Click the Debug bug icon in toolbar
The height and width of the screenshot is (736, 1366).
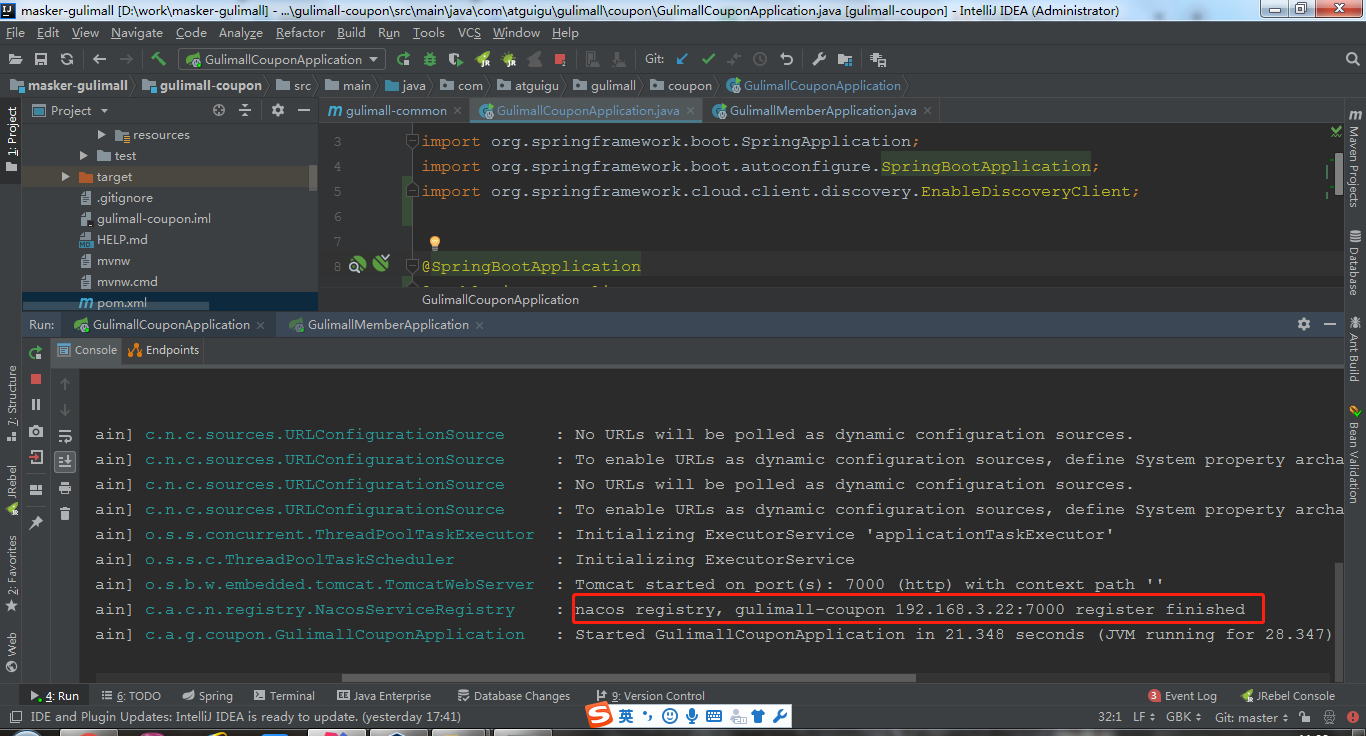(429, 59)
